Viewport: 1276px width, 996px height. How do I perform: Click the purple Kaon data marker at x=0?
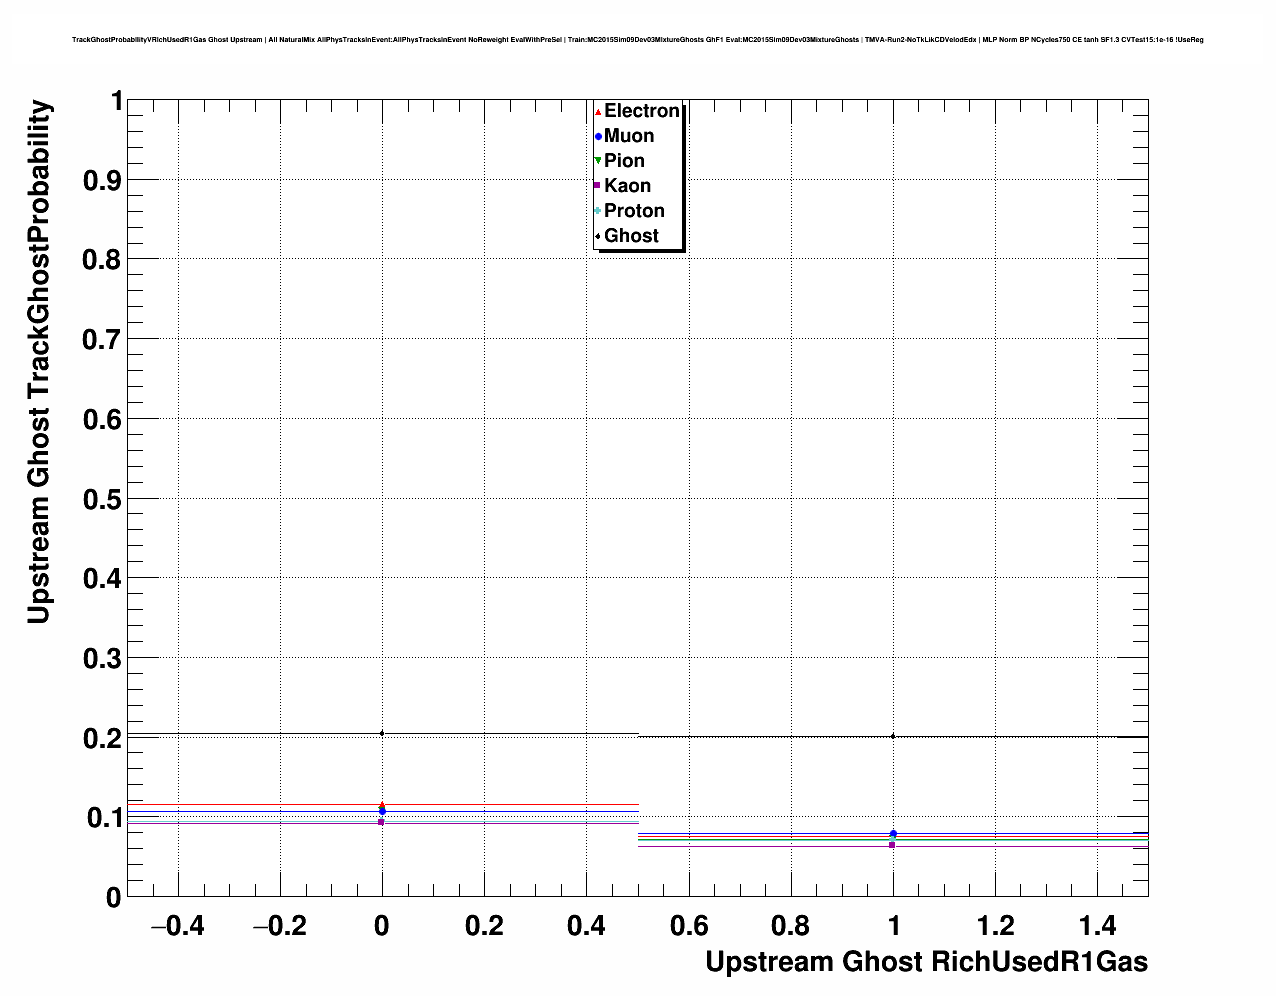pyautogui.click(x=381, y=822)
